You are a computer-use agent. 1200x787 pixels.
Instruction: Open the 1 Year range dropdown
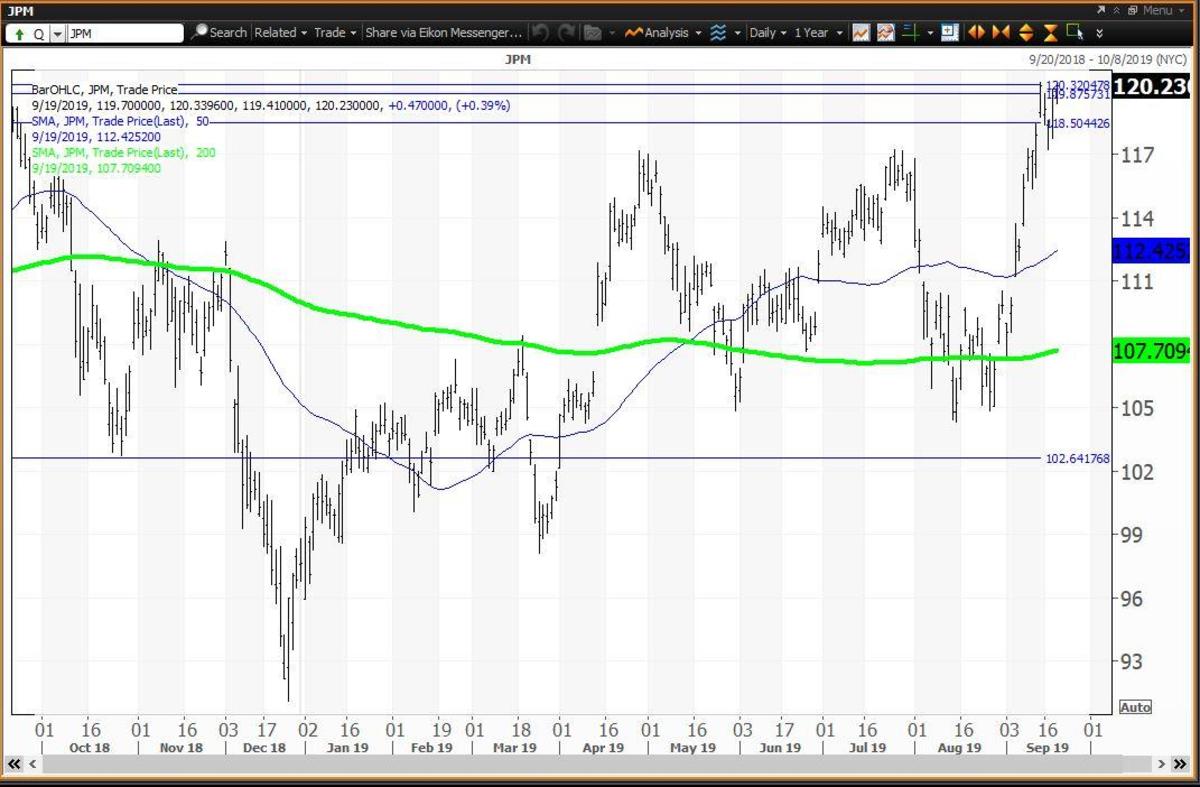coord(817,32)
